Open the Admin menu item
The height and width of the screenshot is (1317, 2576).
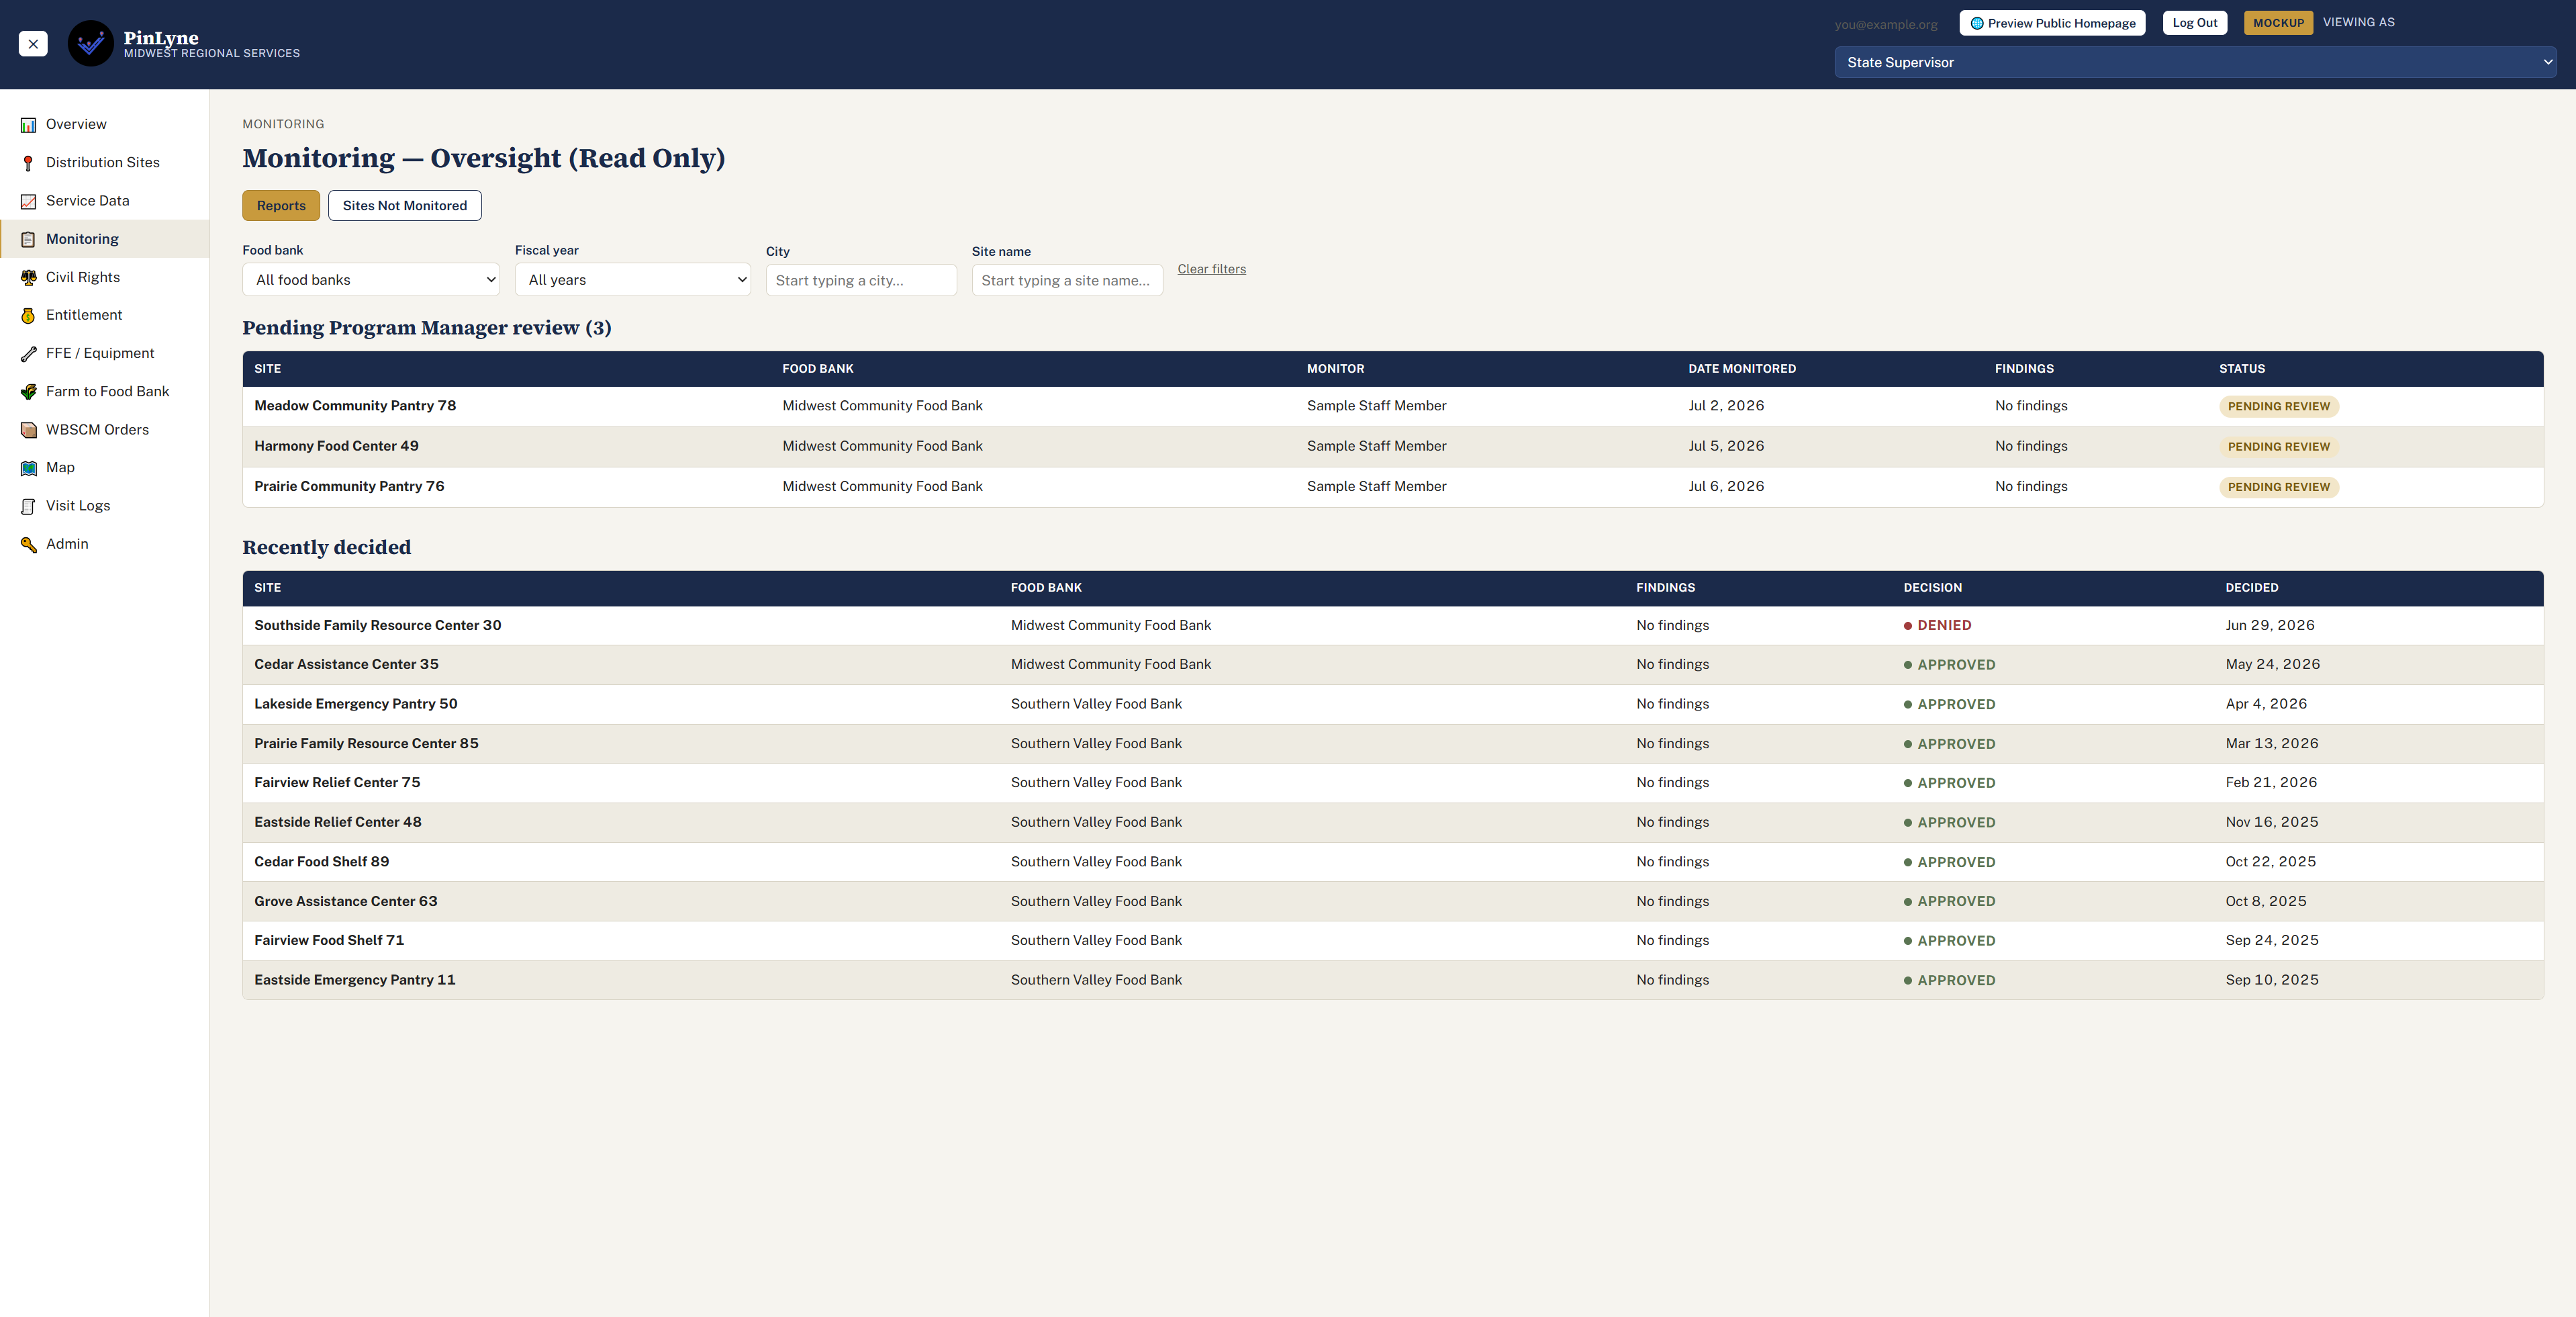click(104, 544)
